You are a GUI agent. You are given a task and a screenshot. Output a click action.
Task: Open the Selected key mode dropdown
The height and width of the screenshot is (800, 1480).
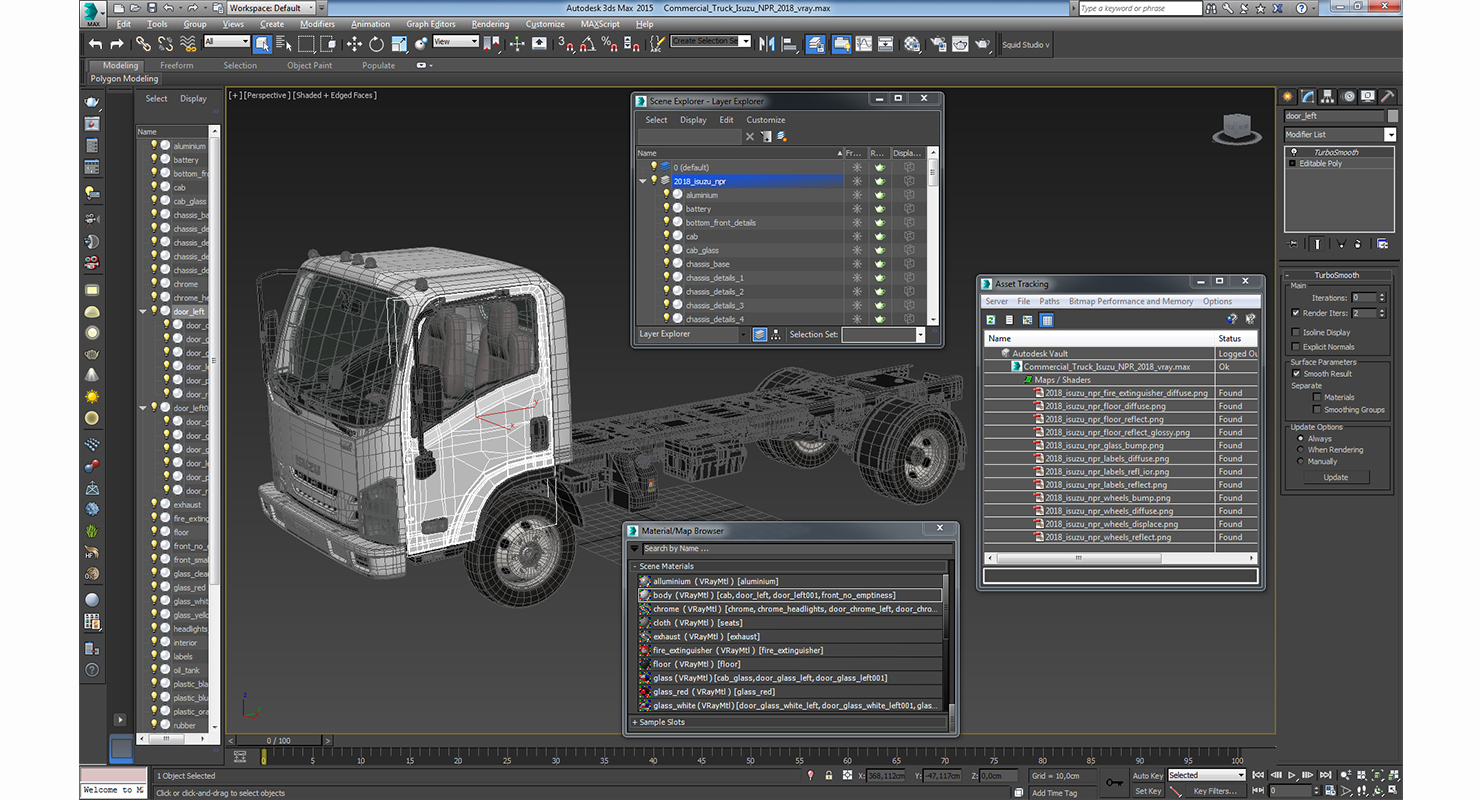click(1206, 775)
